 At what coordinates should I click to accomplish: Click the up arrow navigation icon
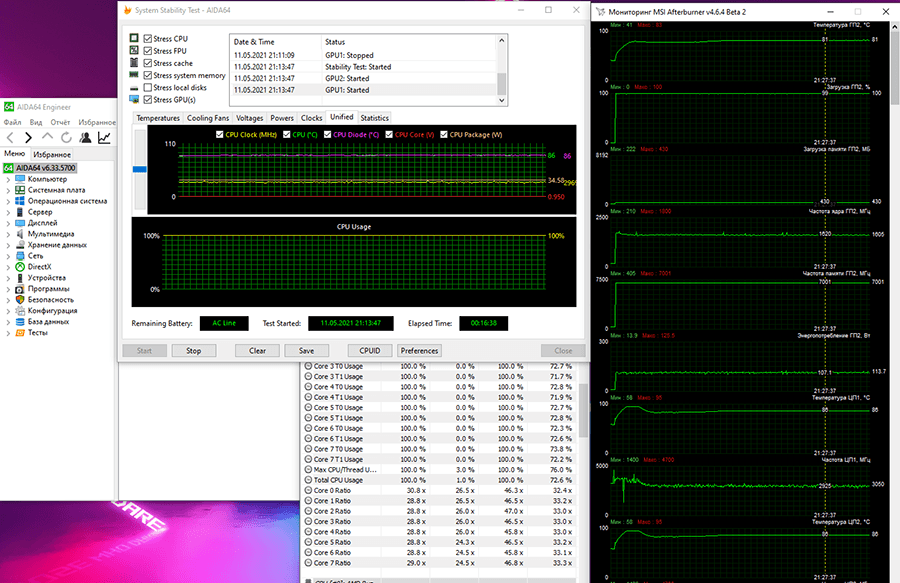pyautogui.click(x=48, y=137)
